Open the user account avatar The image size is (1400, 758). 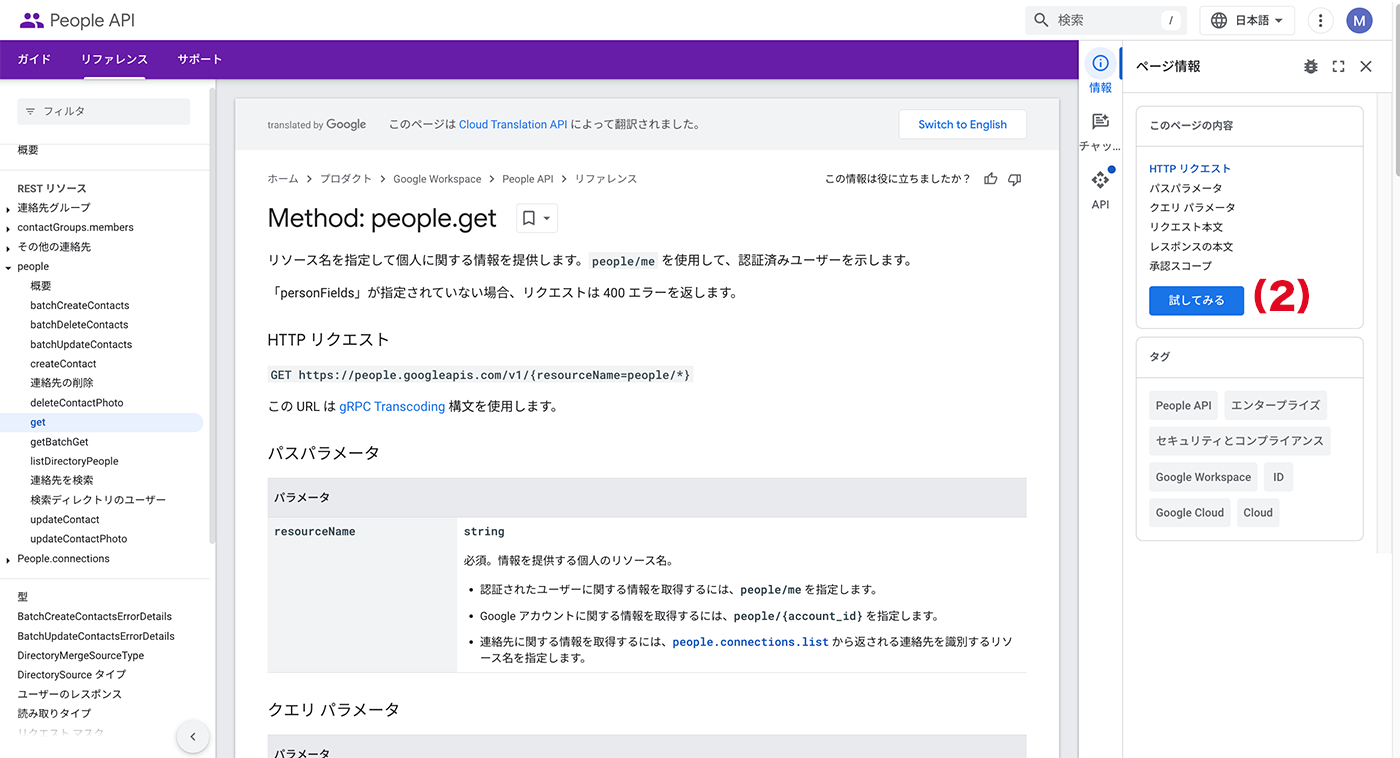click(1359, 20)
